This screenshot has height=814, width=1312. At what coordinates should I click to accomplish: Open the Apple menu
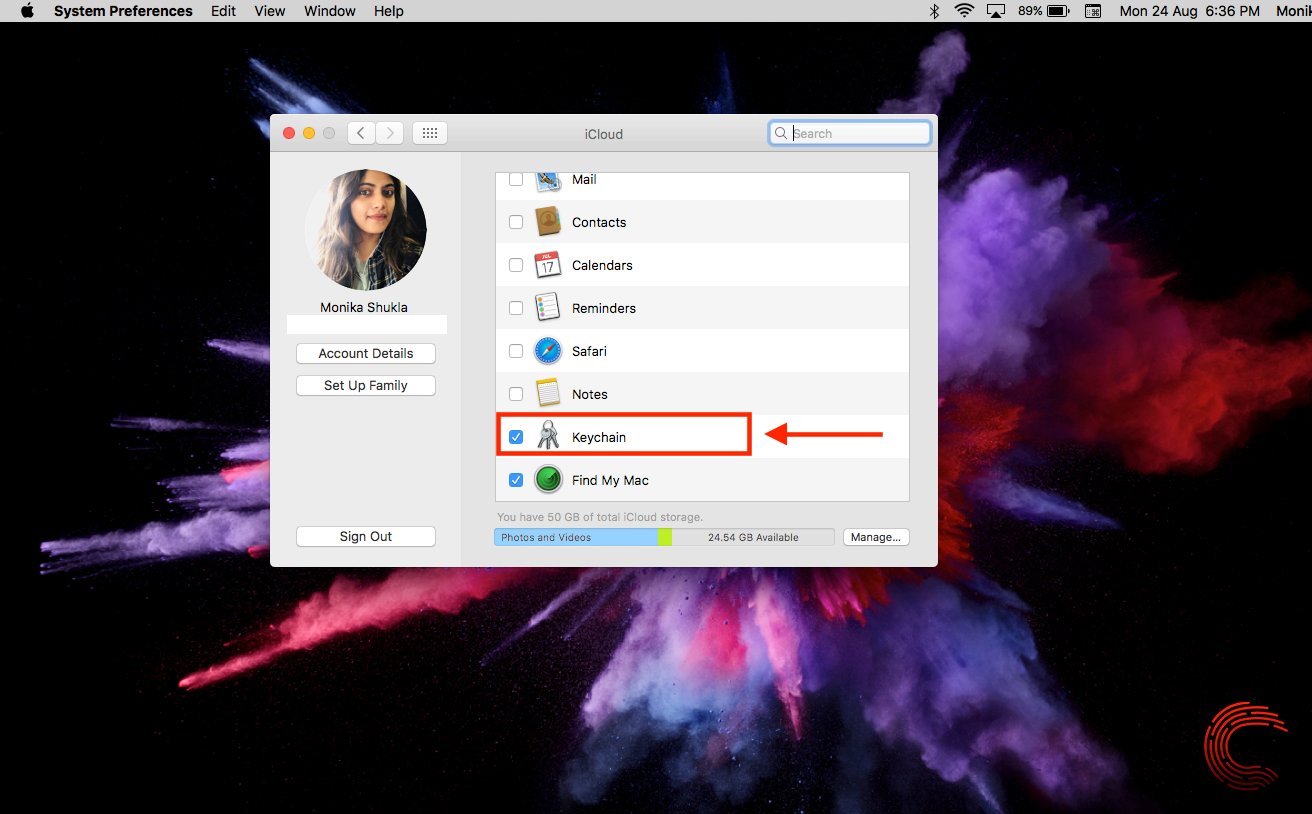click(27, 11)
